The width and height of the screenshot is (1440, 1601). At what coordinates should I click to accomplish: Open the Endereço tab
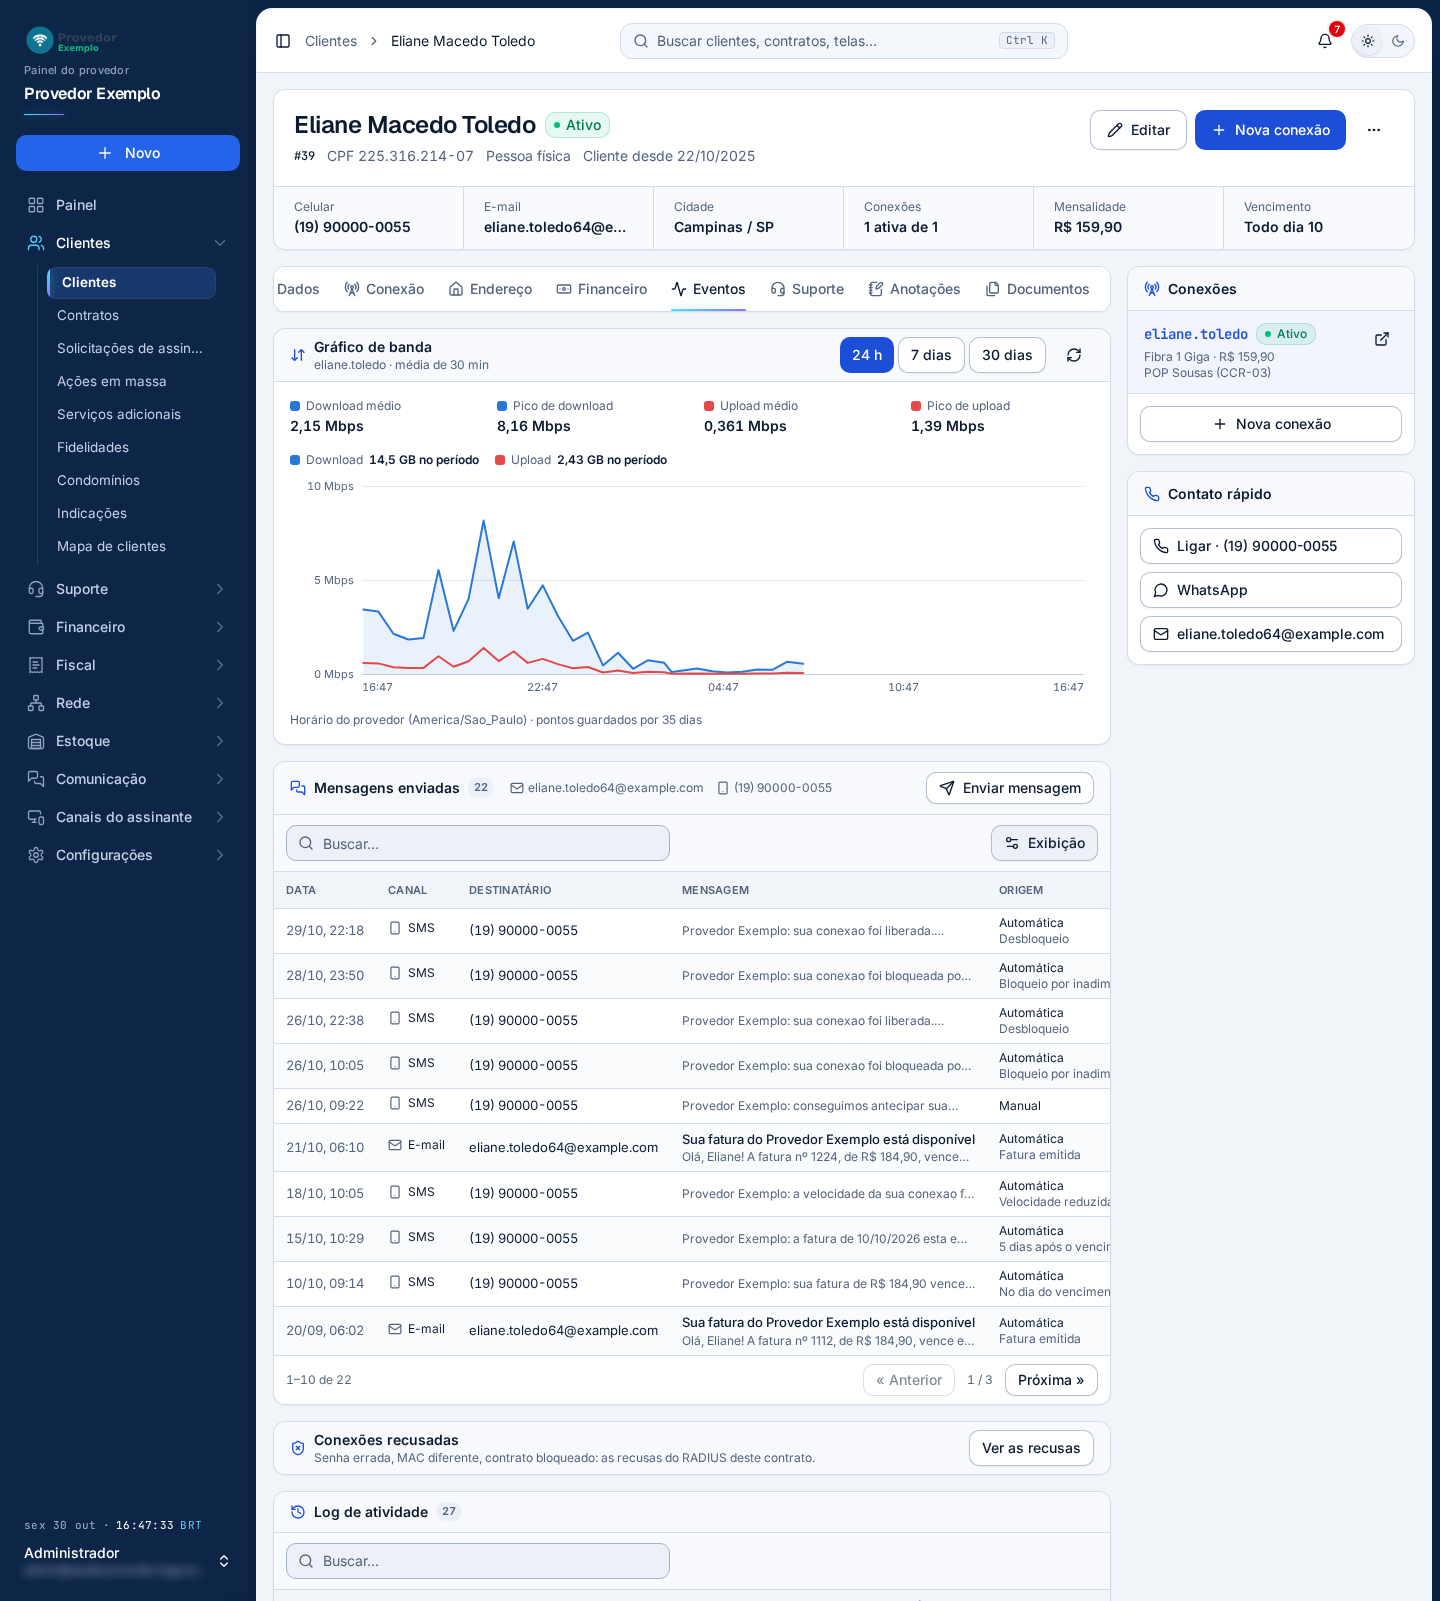[490, 289]
